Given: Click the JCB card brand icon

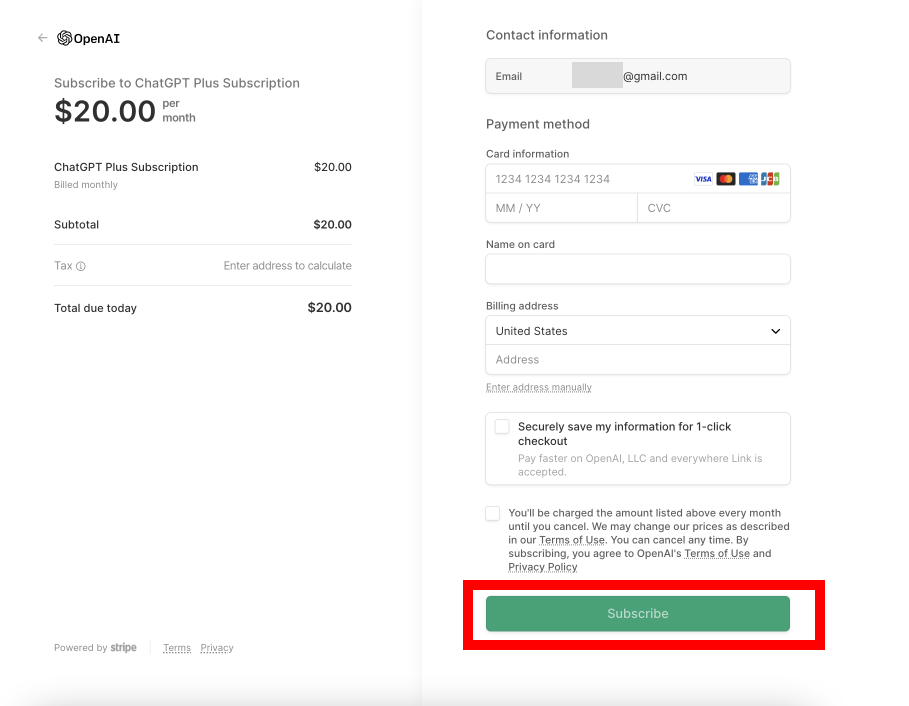Looking at the screenshot, I should coord(771,178).
